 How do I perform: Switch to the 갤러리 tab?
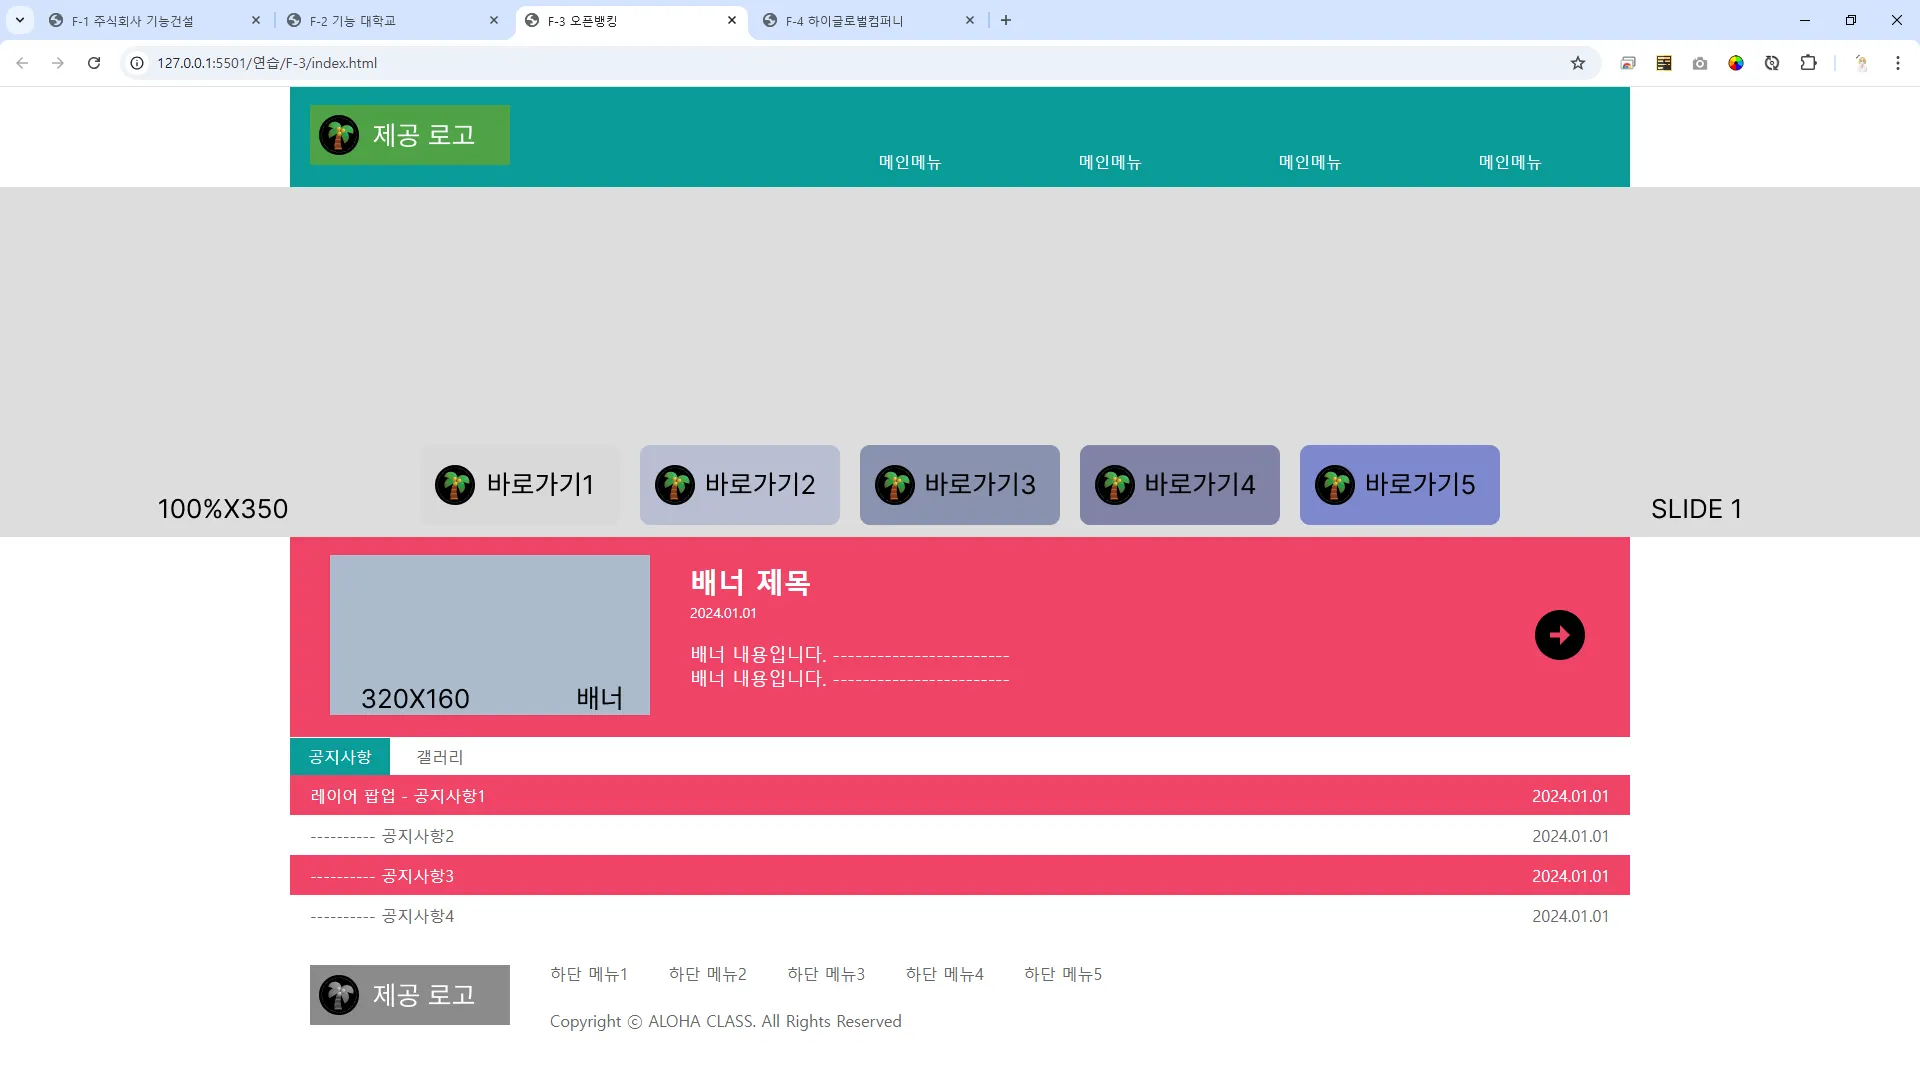pos(440,757)
